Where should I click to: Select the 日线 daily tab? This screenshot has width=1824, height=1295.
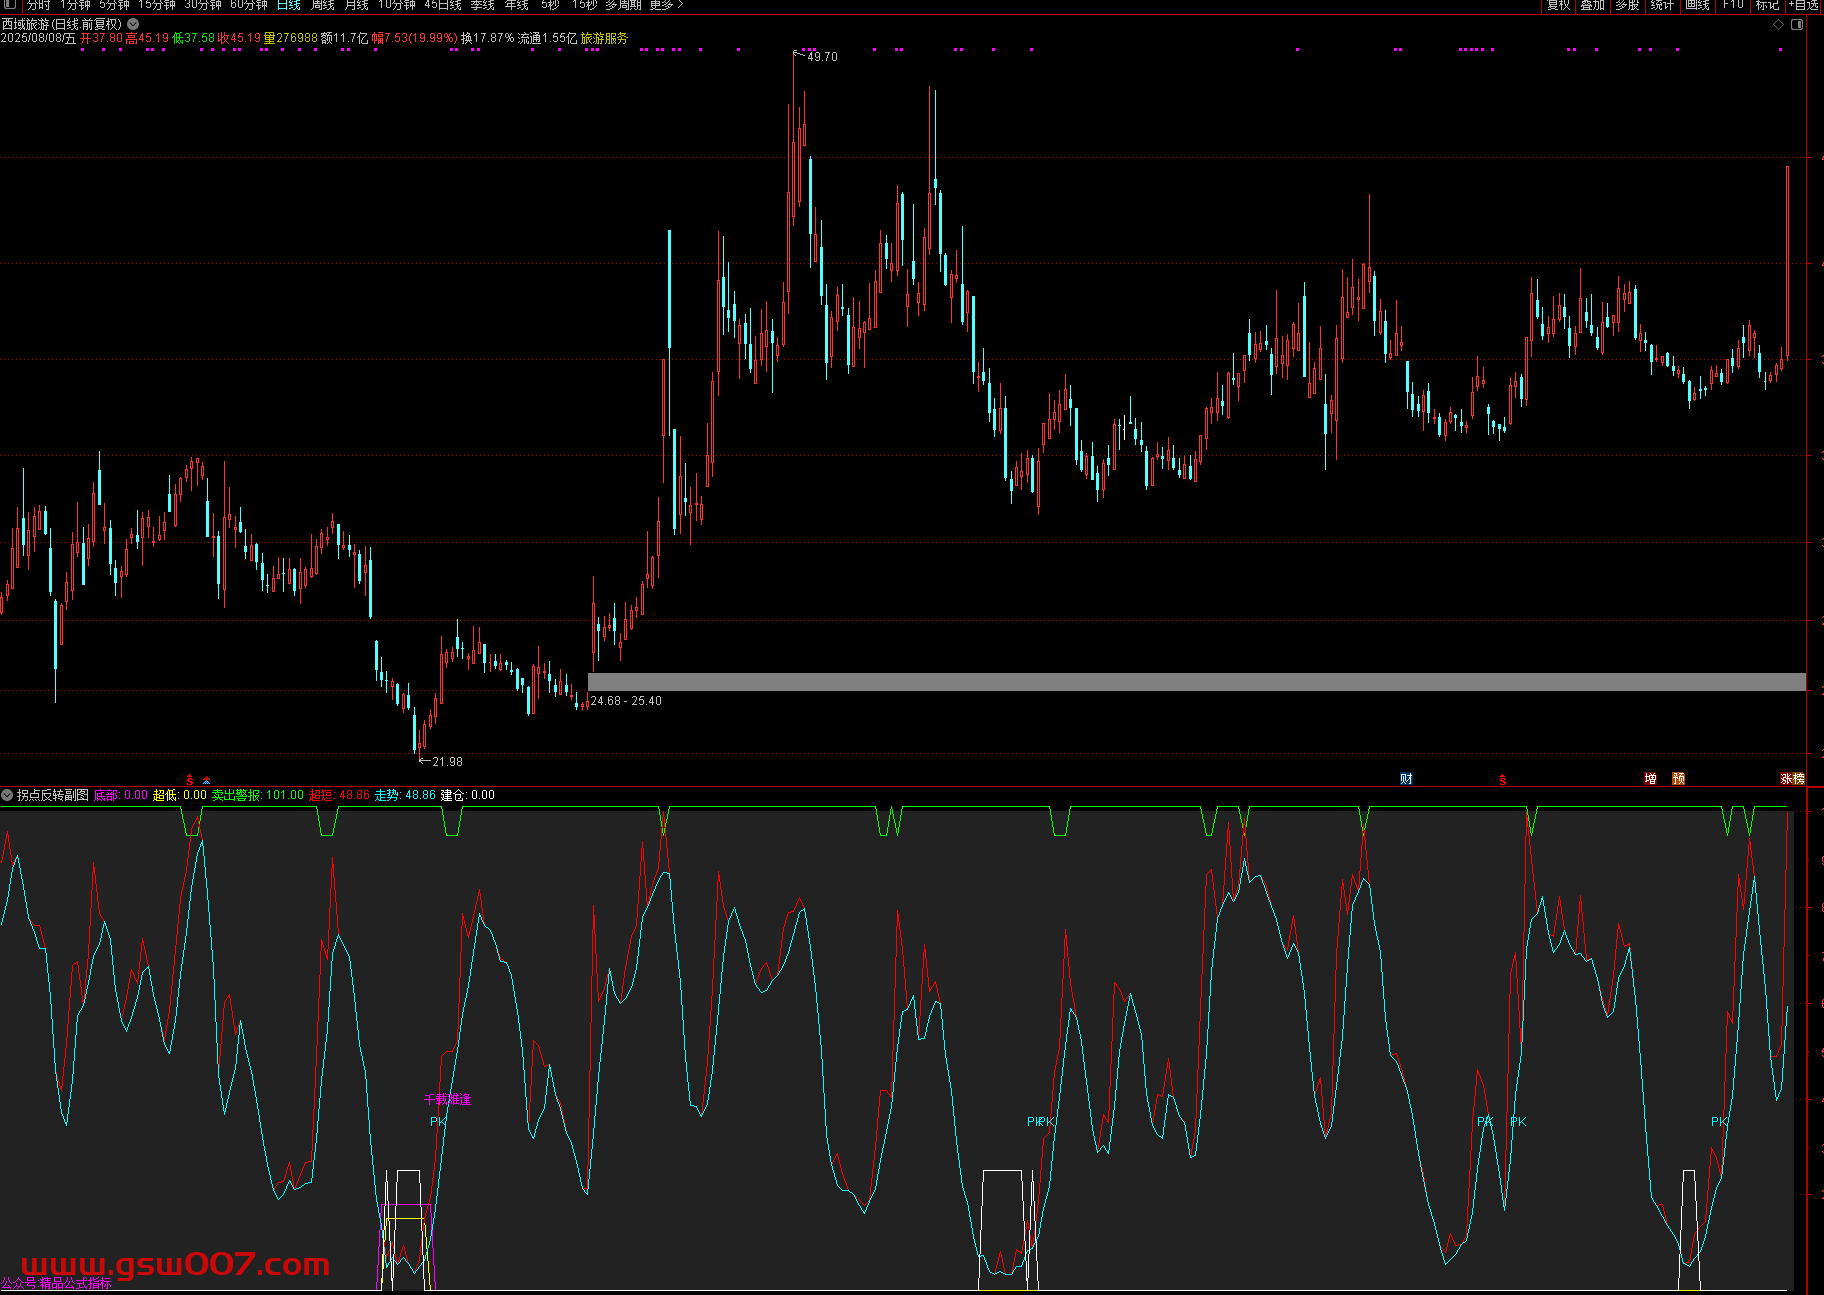pyautogui.click(x=289, y=5)
